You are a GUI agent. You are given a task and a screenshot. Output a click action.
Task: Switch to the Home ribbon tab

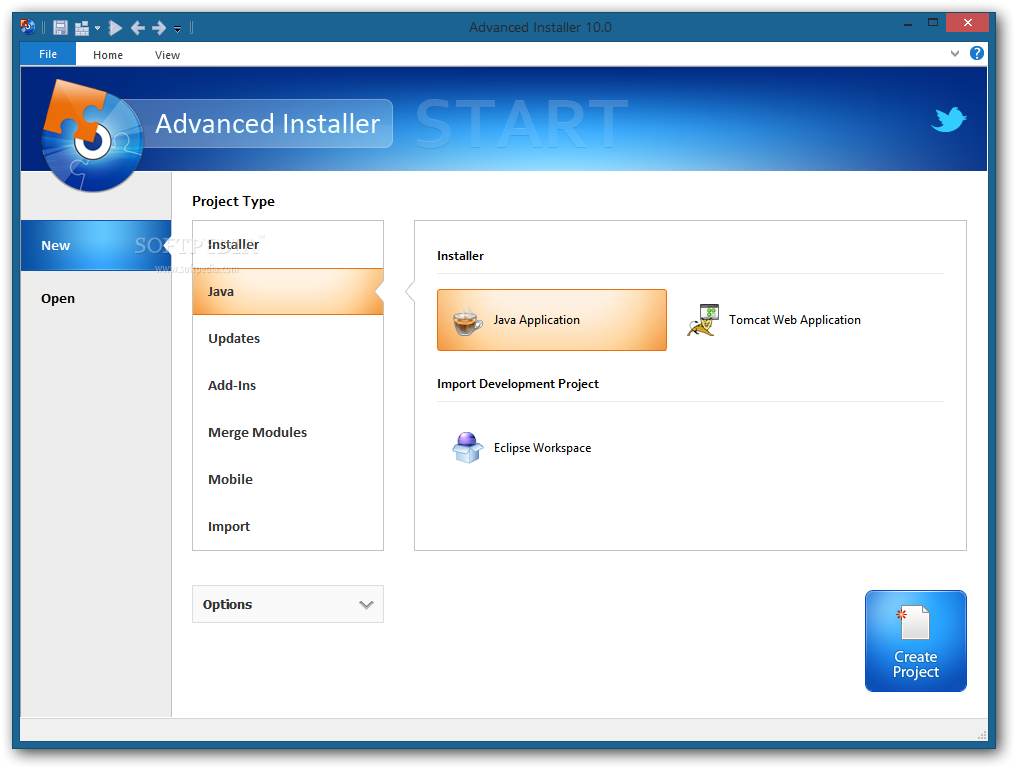(108, 55)
